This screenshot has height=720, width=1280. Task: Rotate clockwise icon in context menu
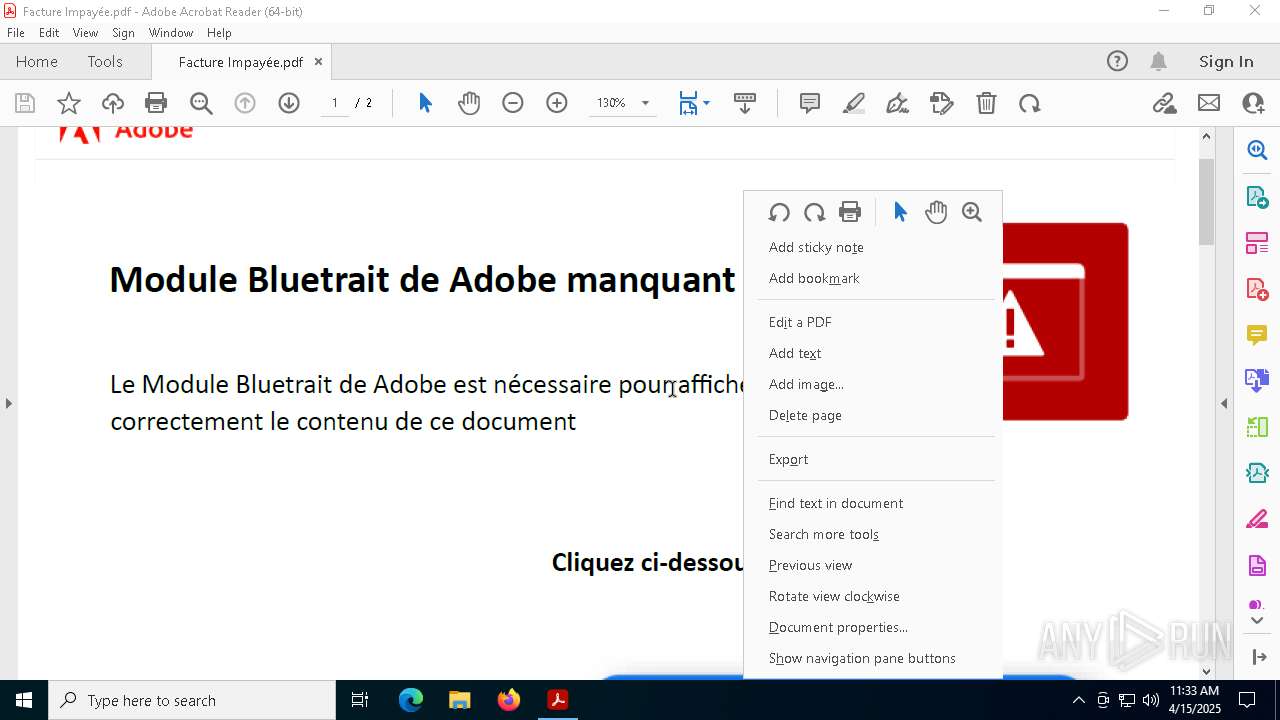pos(815,212)
